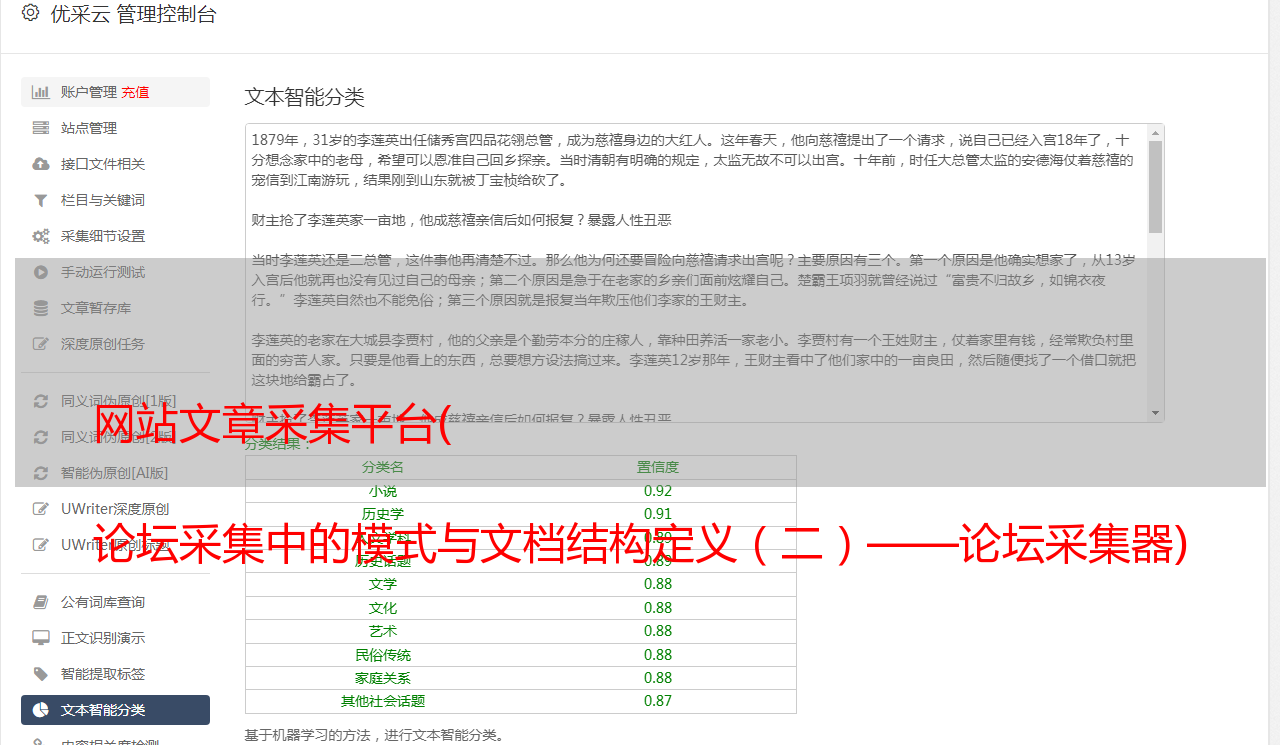Click the 0.87 confidence value
The width and height of the screenshot is (1280, 745).
[x=658, y=701]
